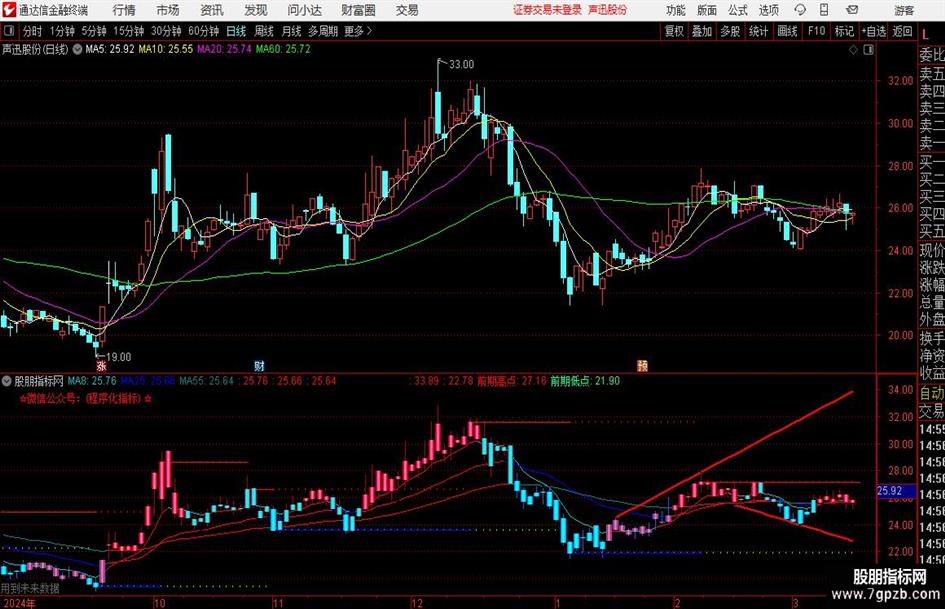Toggle the right side panel icon
945x609 pixels.
tap(868, 50)
